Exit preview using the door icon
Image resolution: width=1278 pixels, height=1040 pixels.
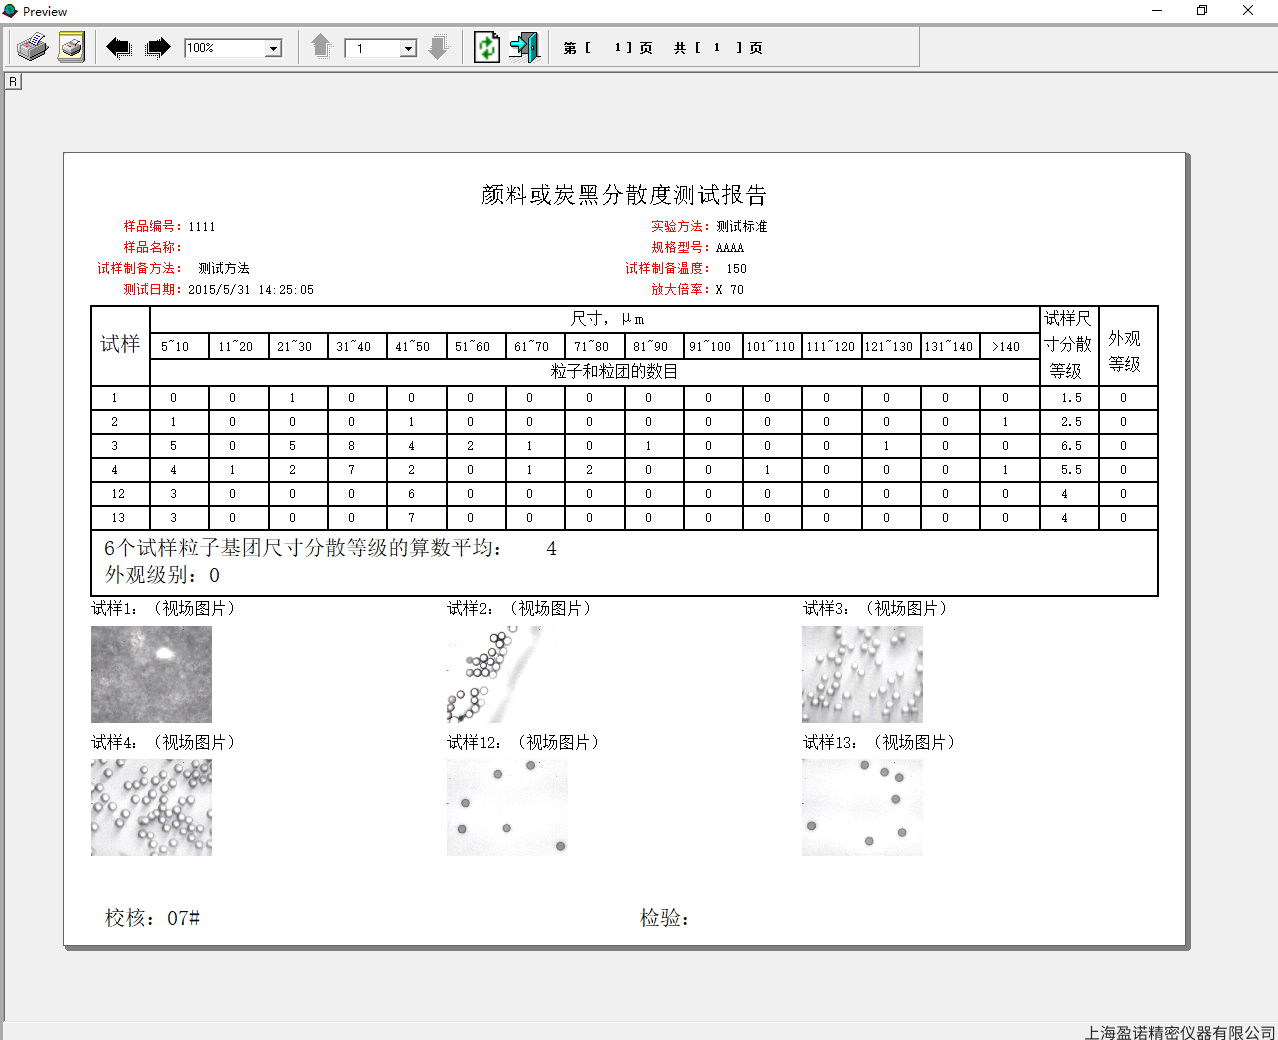click(x=524, y=47)
